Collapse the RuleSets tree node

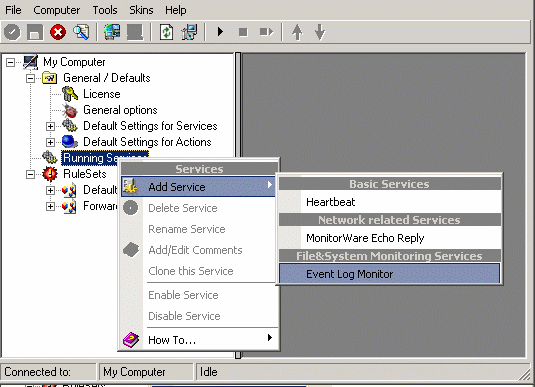pyautogui.click(x=30, y=174)
